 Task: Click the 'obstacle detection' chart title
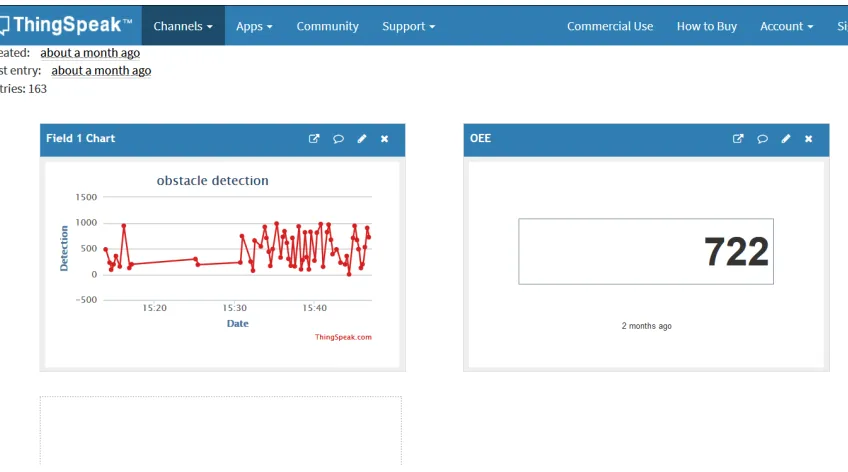pyautogui.click(x=213, y=181)
